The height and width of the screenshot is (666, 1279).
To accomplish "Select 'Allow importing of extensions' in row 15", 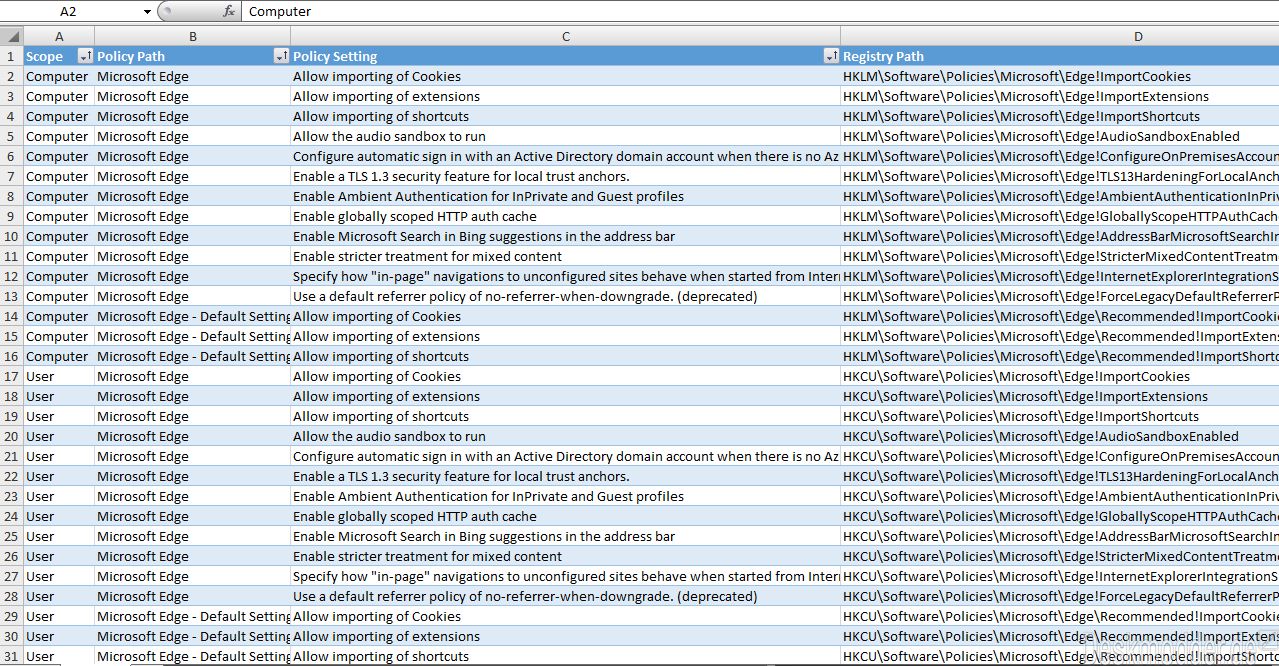I will (566, 336).
